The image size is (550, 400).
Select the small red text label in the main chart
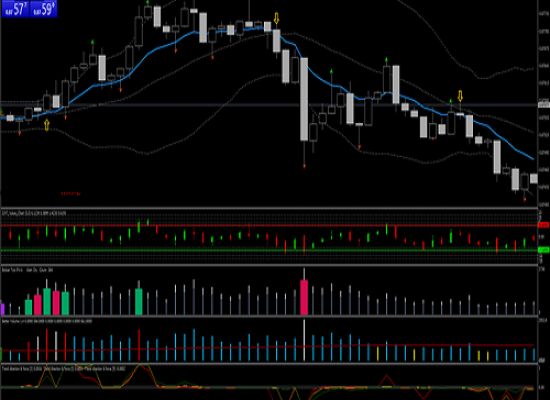pos(71,193)
